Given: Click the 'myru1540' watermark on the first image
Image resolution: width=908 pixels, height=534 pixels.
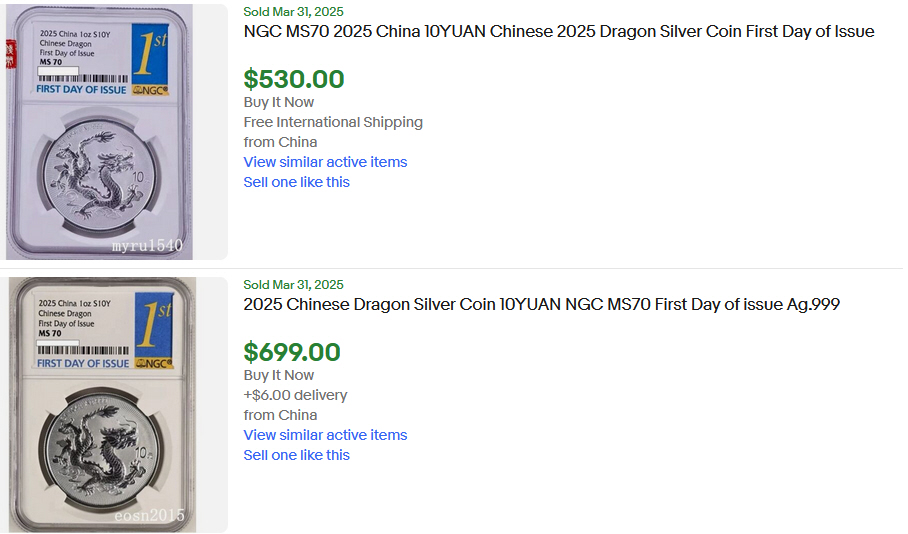Looking at the screenshot, I should tap(148, 244).
